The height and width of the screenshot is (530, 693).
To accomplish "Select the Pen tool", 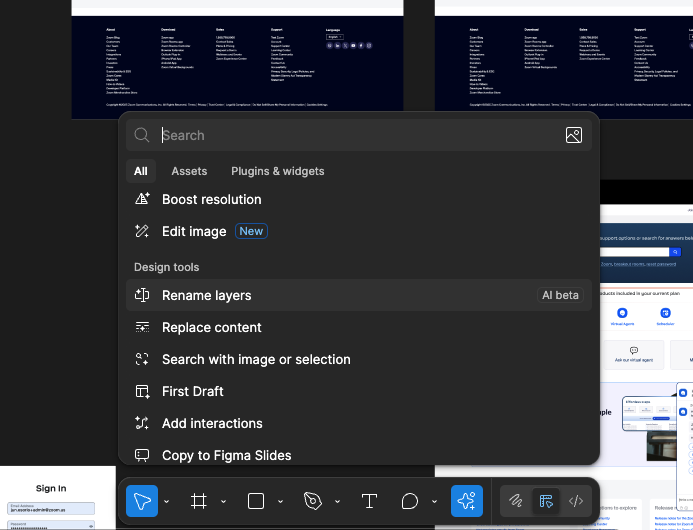I will click(x=313, y=501).
